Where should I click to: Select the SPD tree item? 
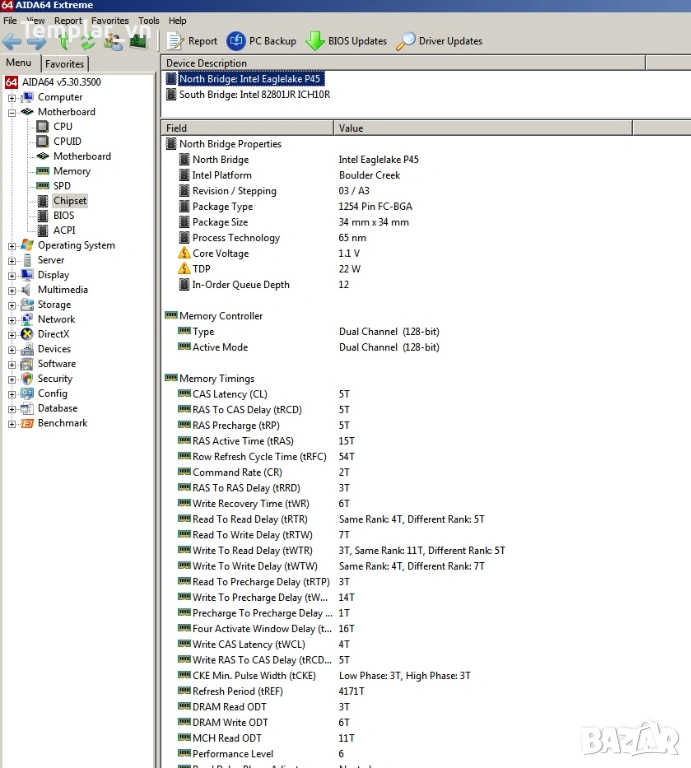[62, 186]
